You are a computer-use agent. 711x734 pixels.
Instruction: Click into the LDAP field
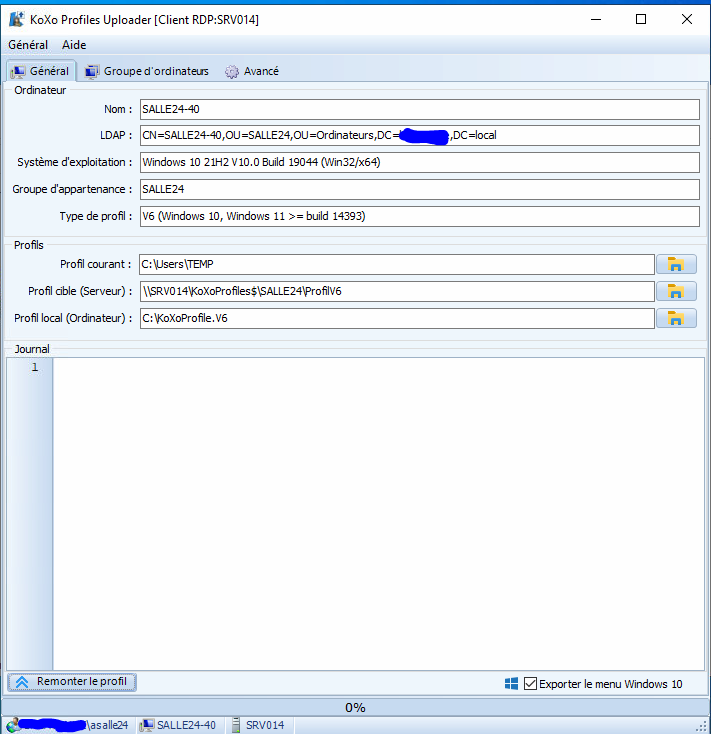coord(420,136)
